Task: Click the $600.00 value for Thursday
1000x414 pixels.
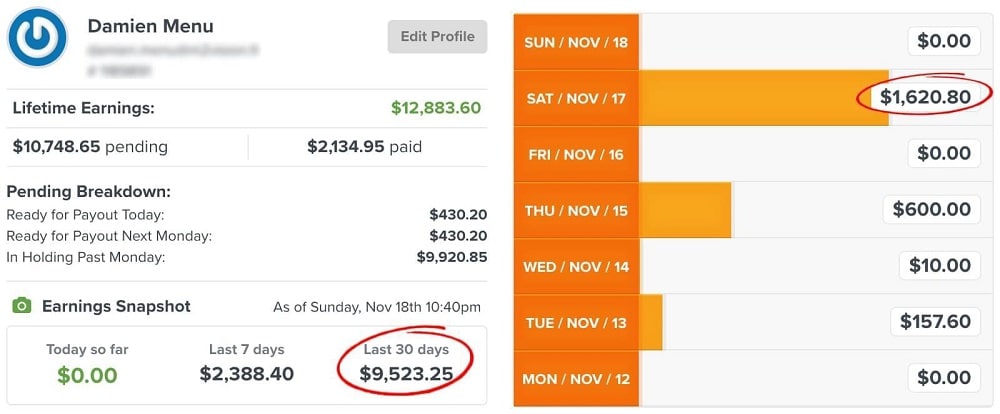Action: pyautogui.click(x=932, y=209)
